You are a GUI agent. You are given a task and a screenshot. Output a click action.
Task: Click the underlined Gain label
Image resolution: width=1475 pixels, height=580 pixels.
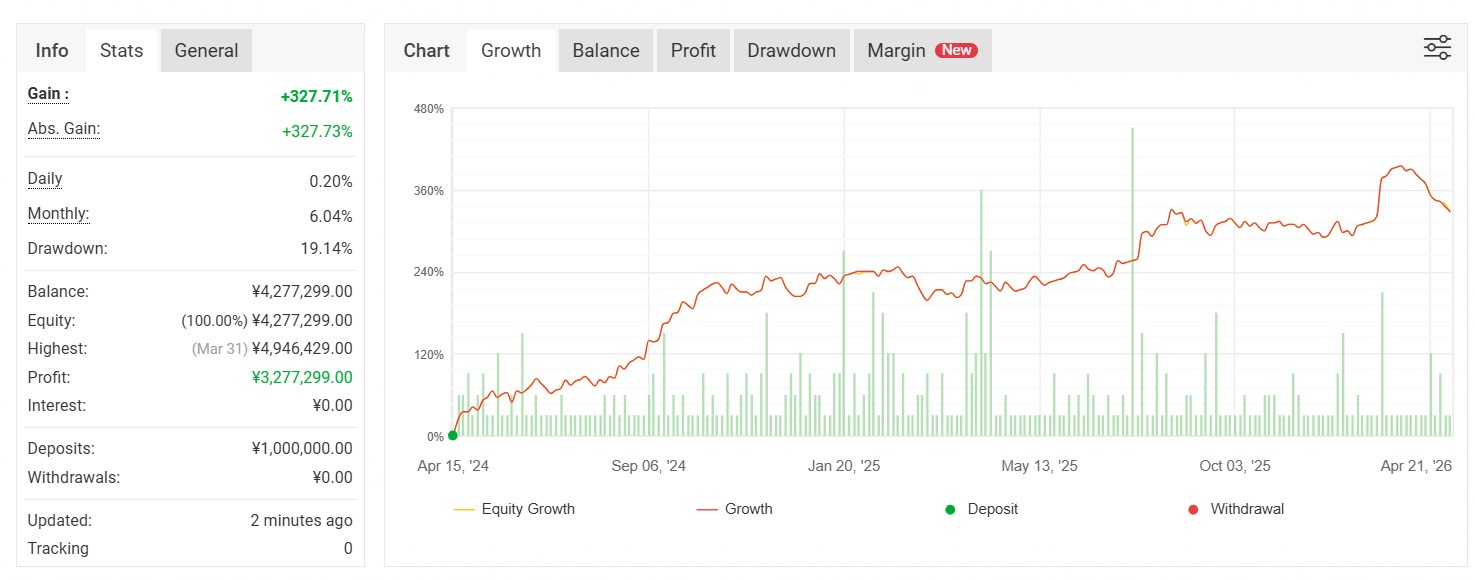point(48,94)
